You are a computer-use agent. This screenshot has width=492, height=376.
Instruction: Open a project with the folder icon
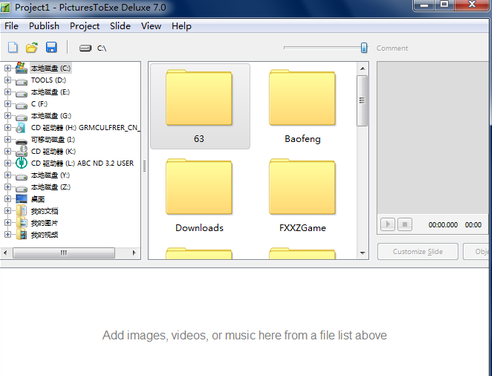click(32, 48)
